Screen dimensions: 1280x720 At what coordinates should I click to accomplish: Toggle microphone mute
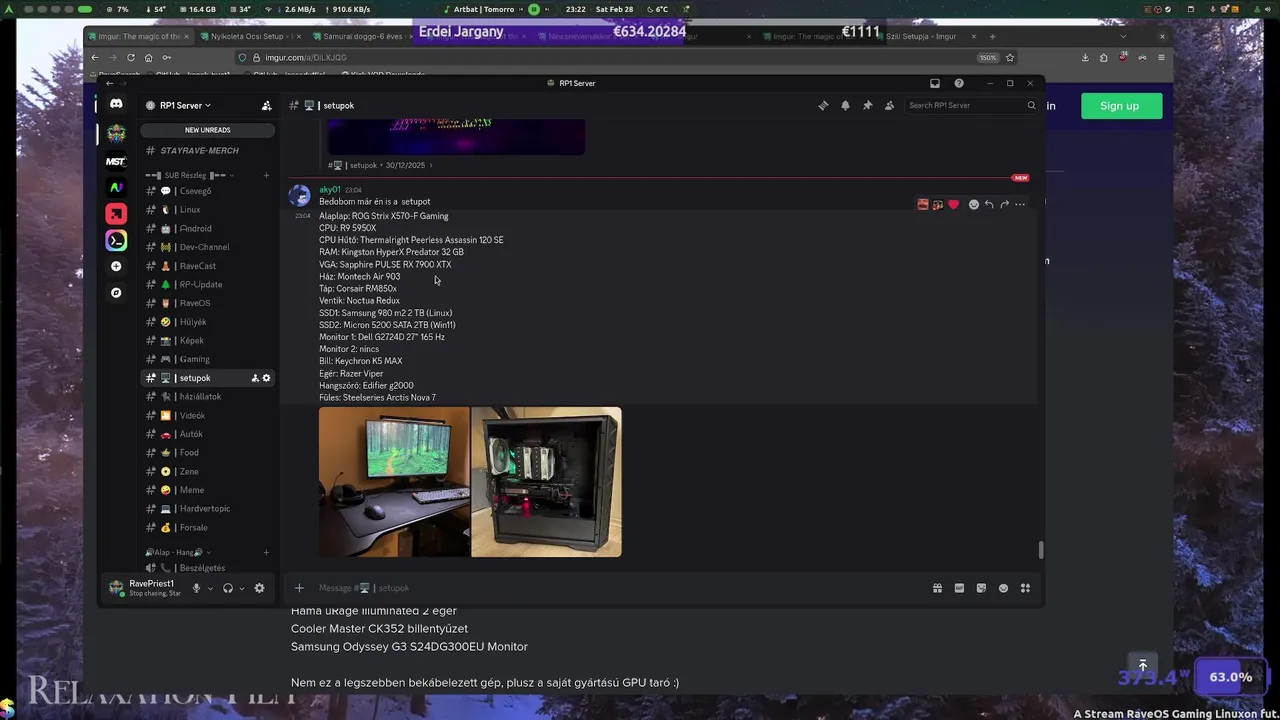(x=196, y=588)
